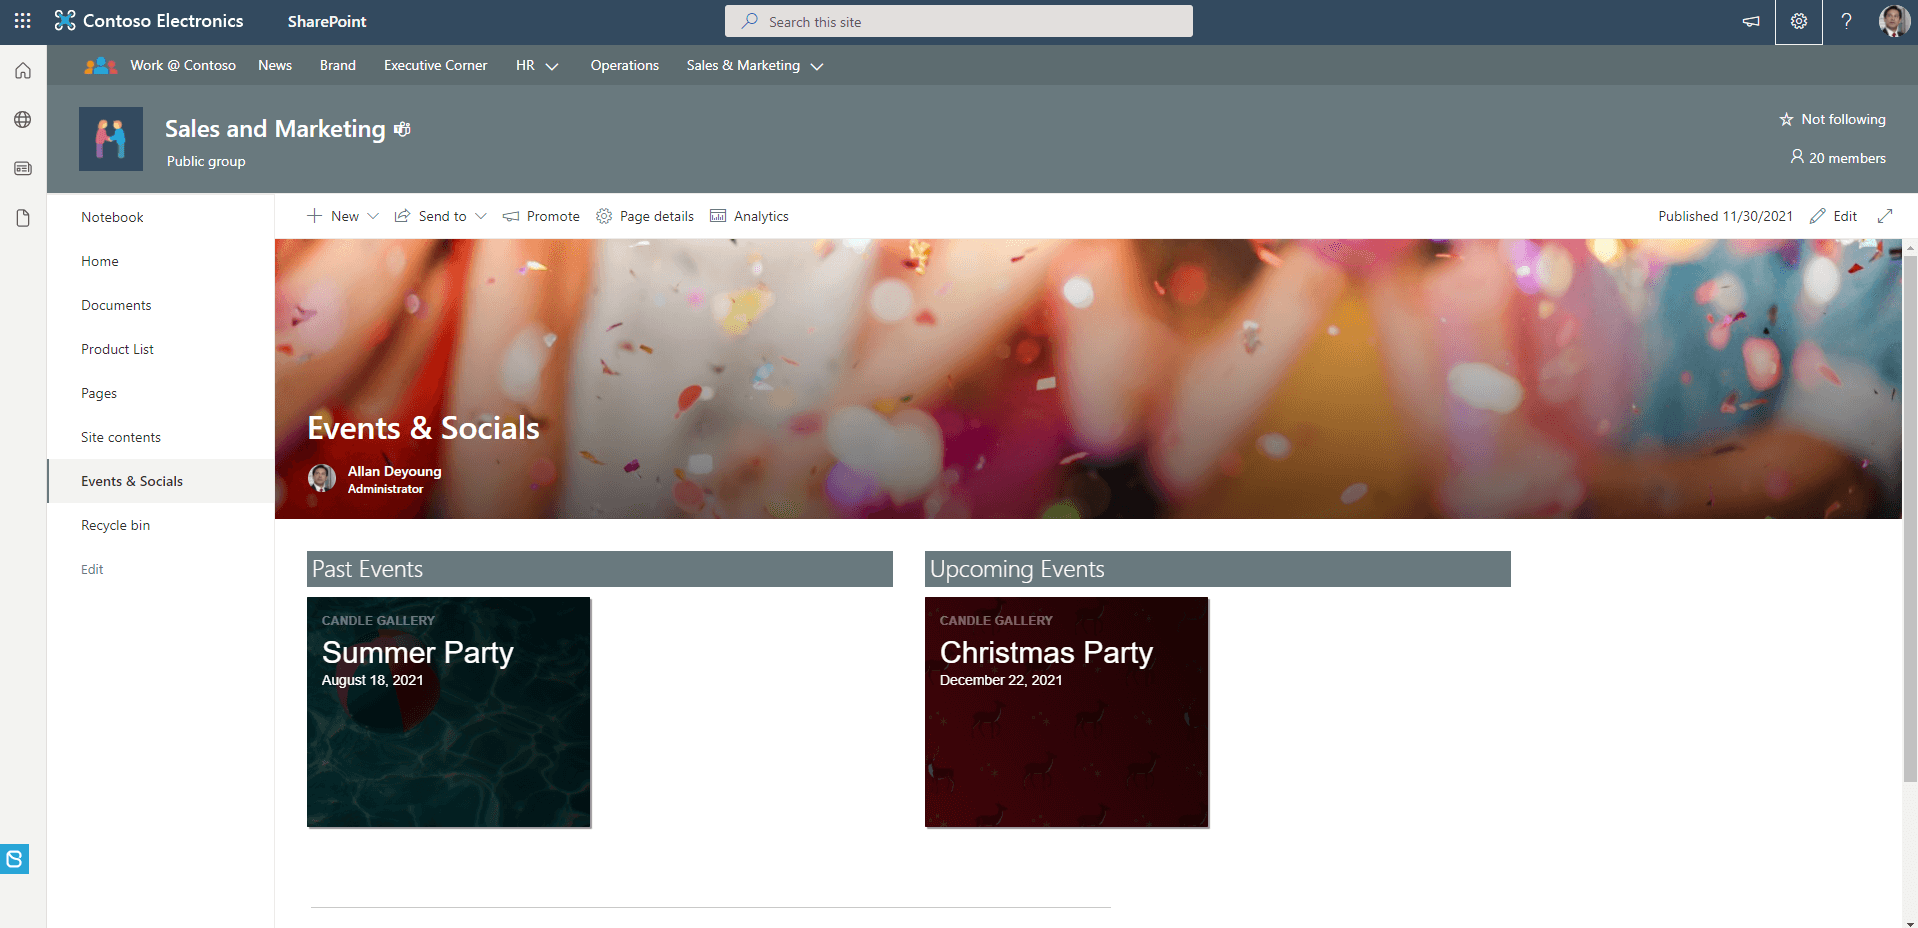Open Work @ Contoso hub link
Image resolution: width=1918 pixels, height=928 pixels.
[x=183, y=65]
